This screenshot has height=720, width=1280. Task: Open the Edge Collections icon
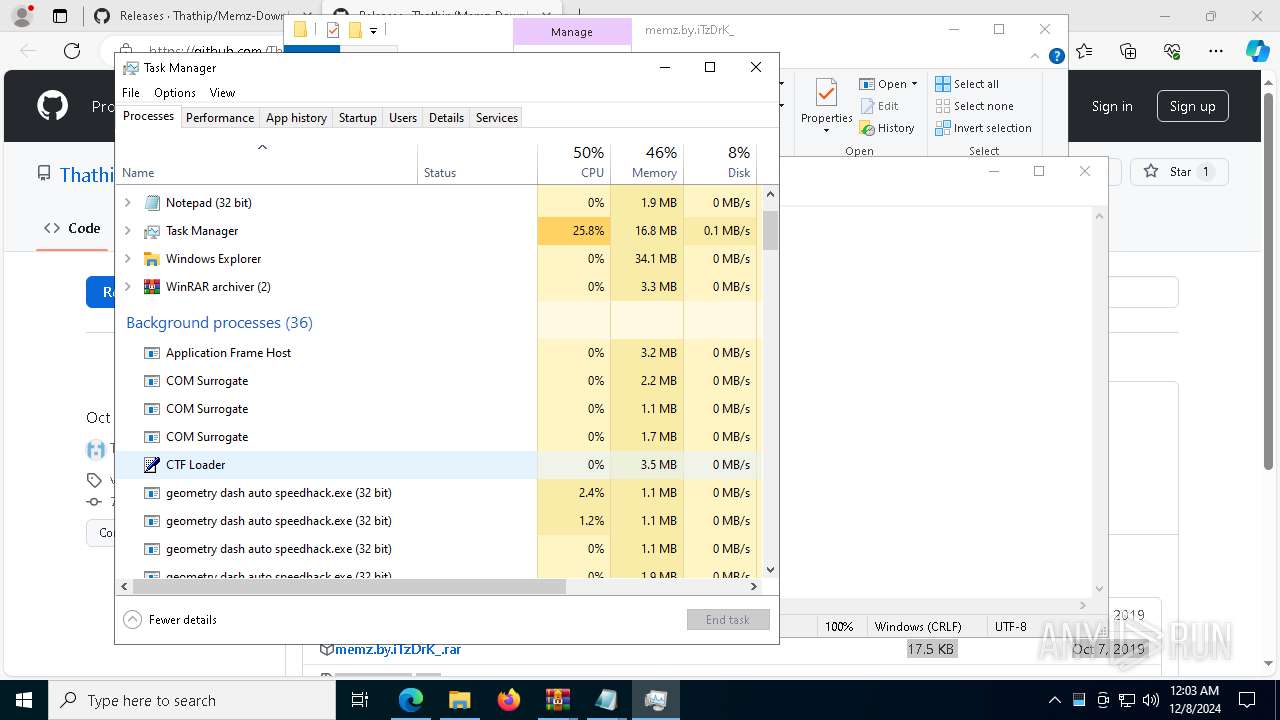(1128, 51)
